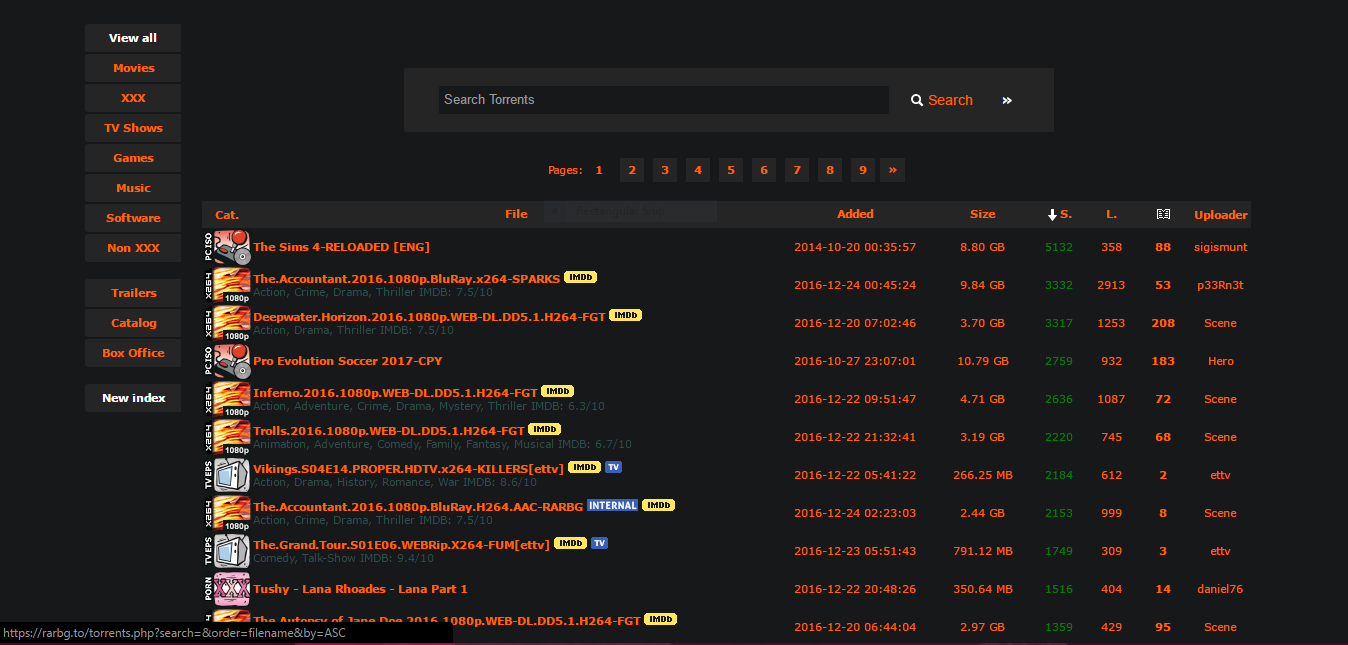Click IMDb badge on Deepwater.Horizon row

click(x=625, y=315)
